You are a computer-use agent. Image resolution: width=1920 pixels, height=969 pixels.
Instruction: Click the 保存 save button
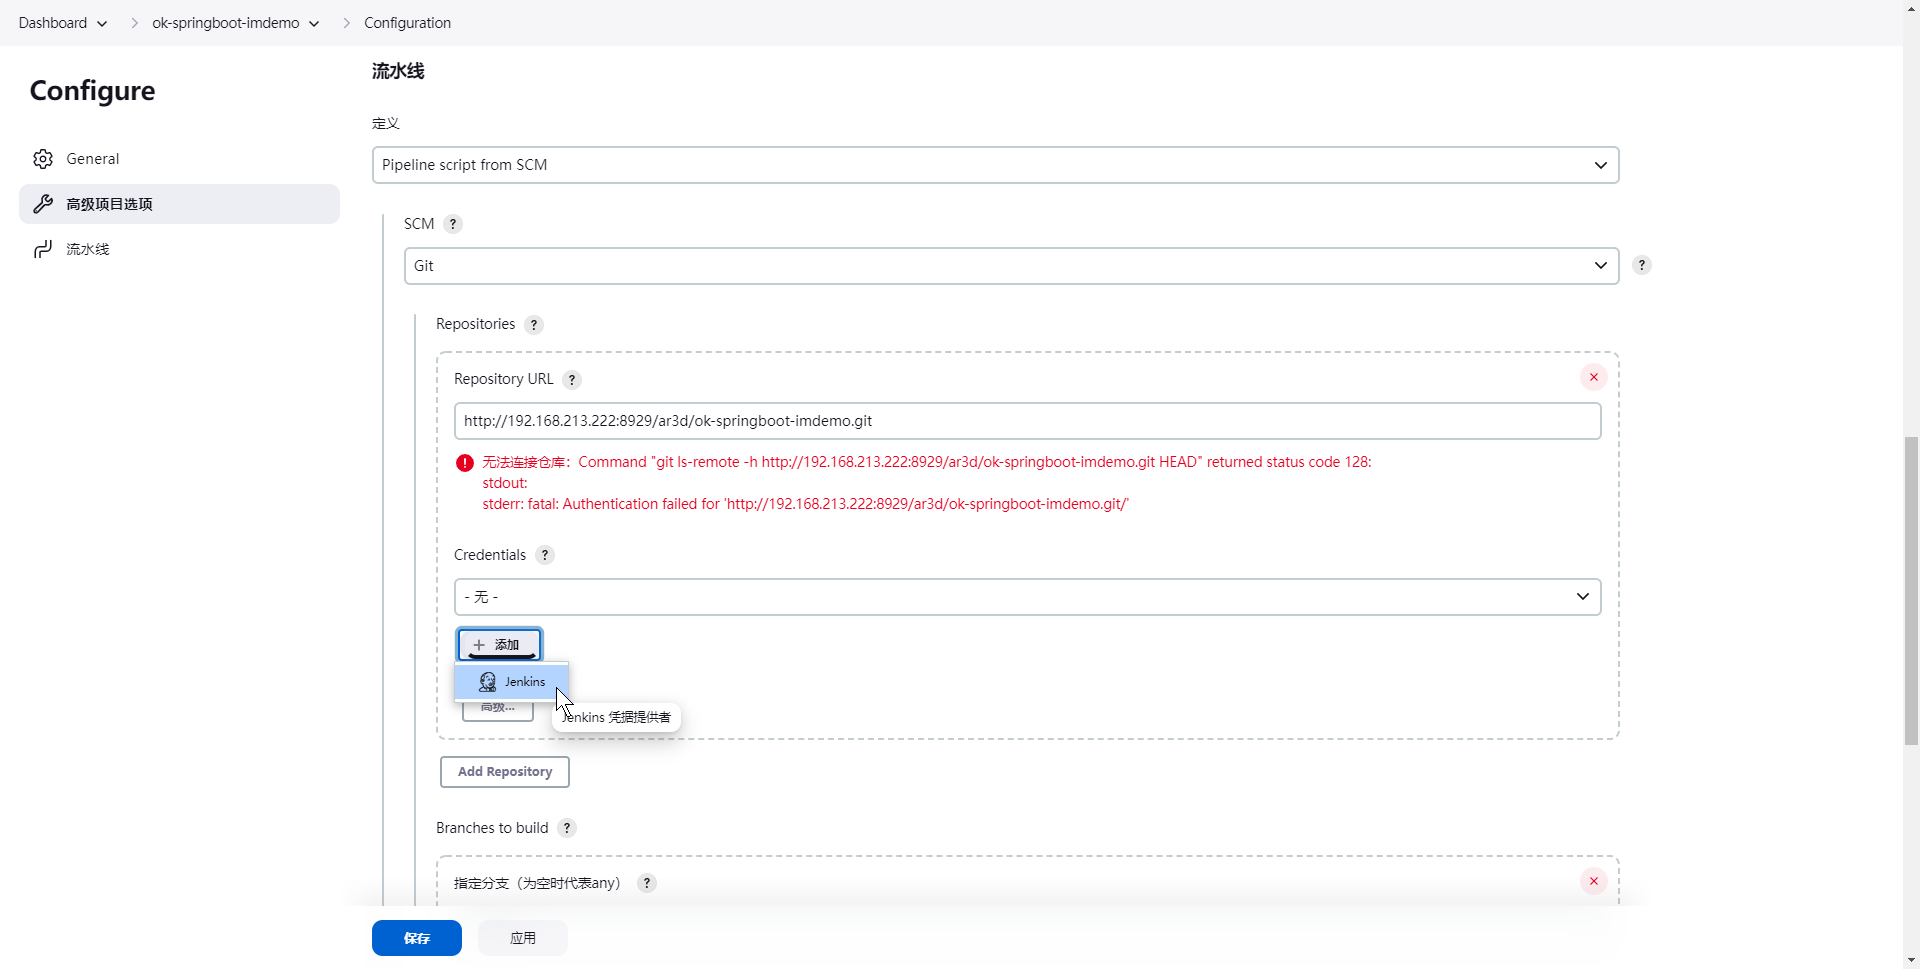[416, 938]
